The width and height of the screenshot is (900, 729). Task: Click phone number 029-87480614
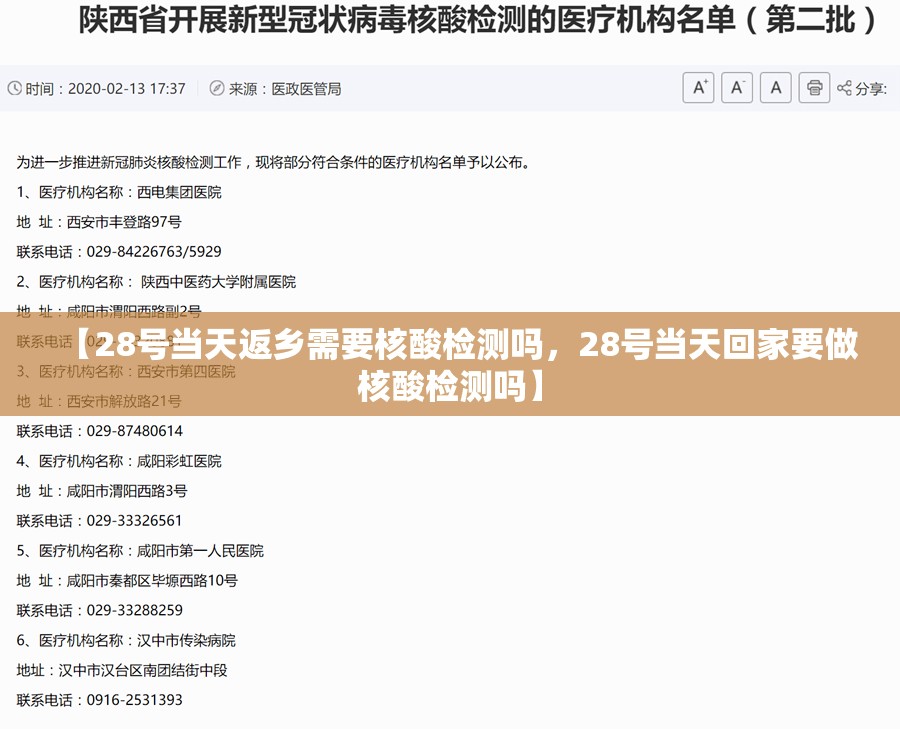tap(134, 431)
